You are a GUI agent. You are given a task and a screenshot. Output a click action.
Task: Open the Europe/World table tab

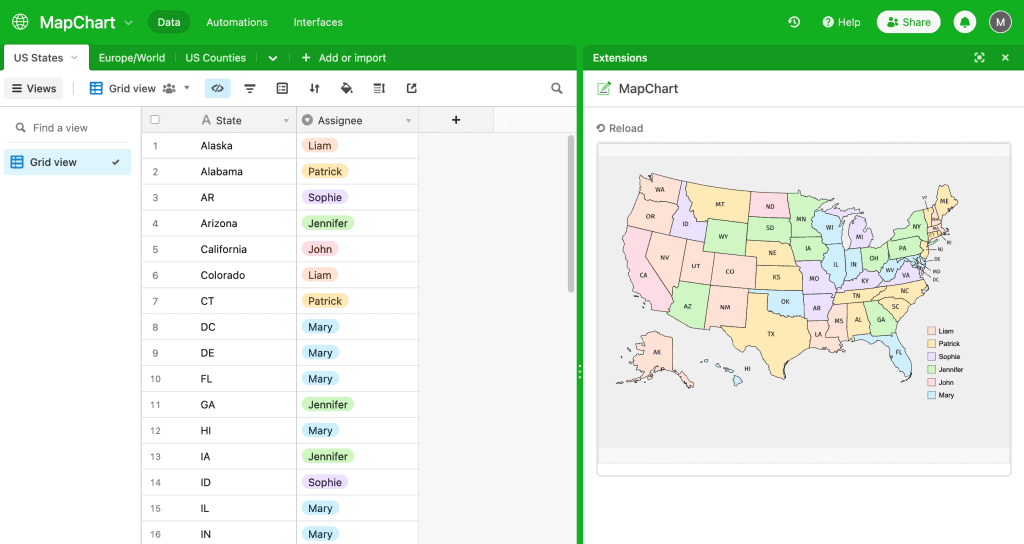coord(132,57)
